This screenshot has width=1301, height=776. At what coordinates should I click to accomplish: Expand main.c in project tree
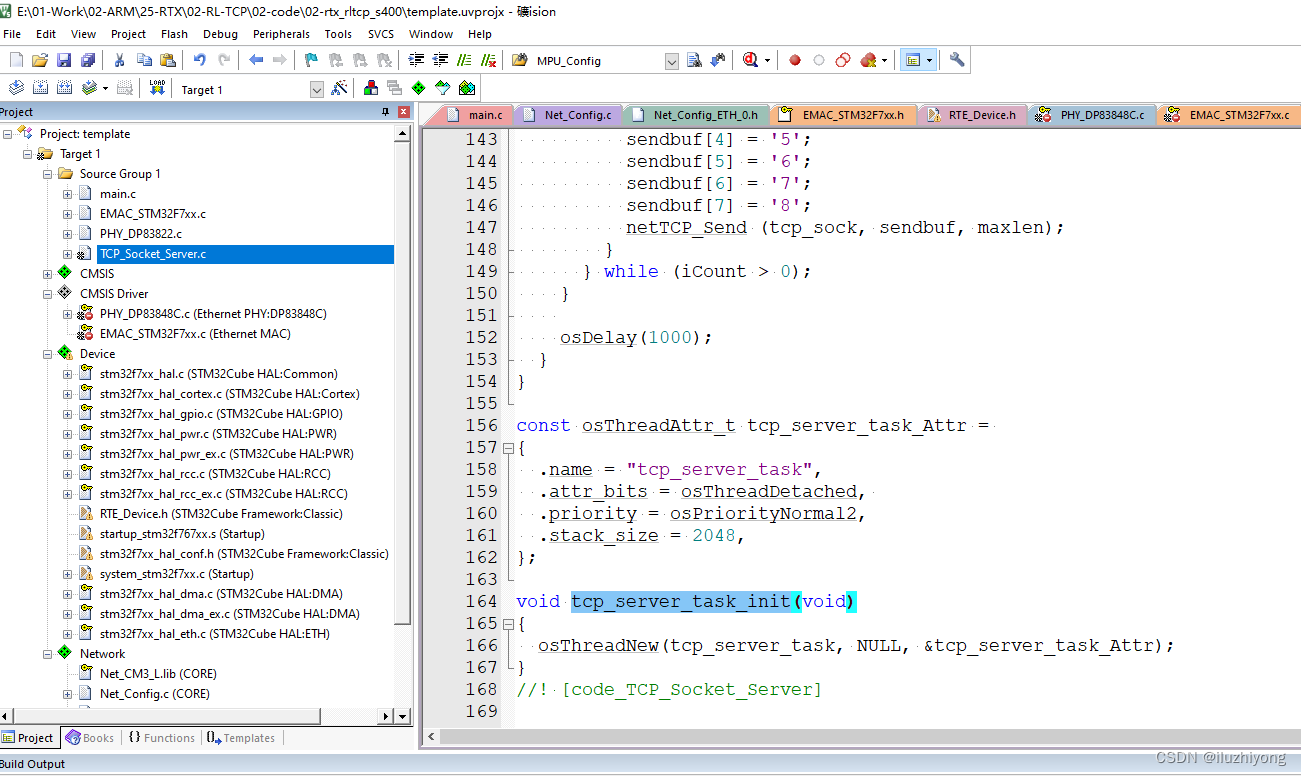(67, 194)
